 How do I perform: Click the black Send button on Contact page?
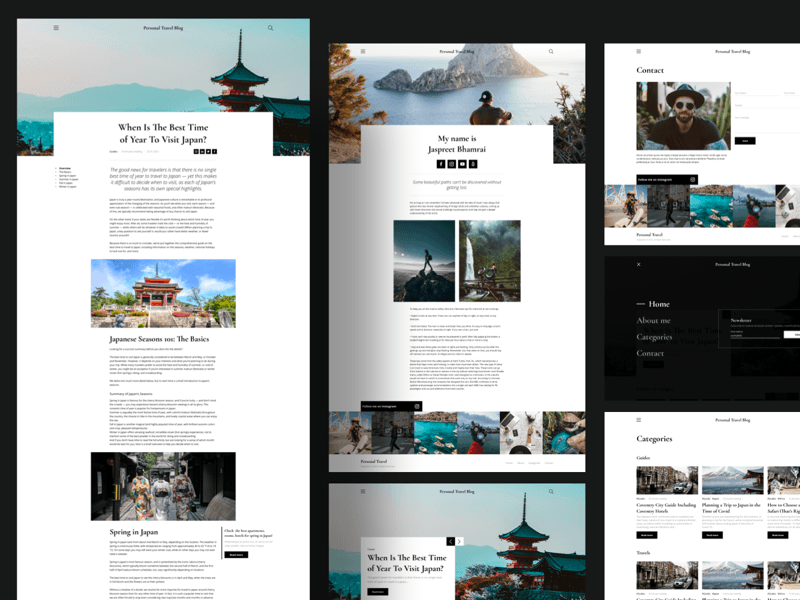(x=745, y=141)
